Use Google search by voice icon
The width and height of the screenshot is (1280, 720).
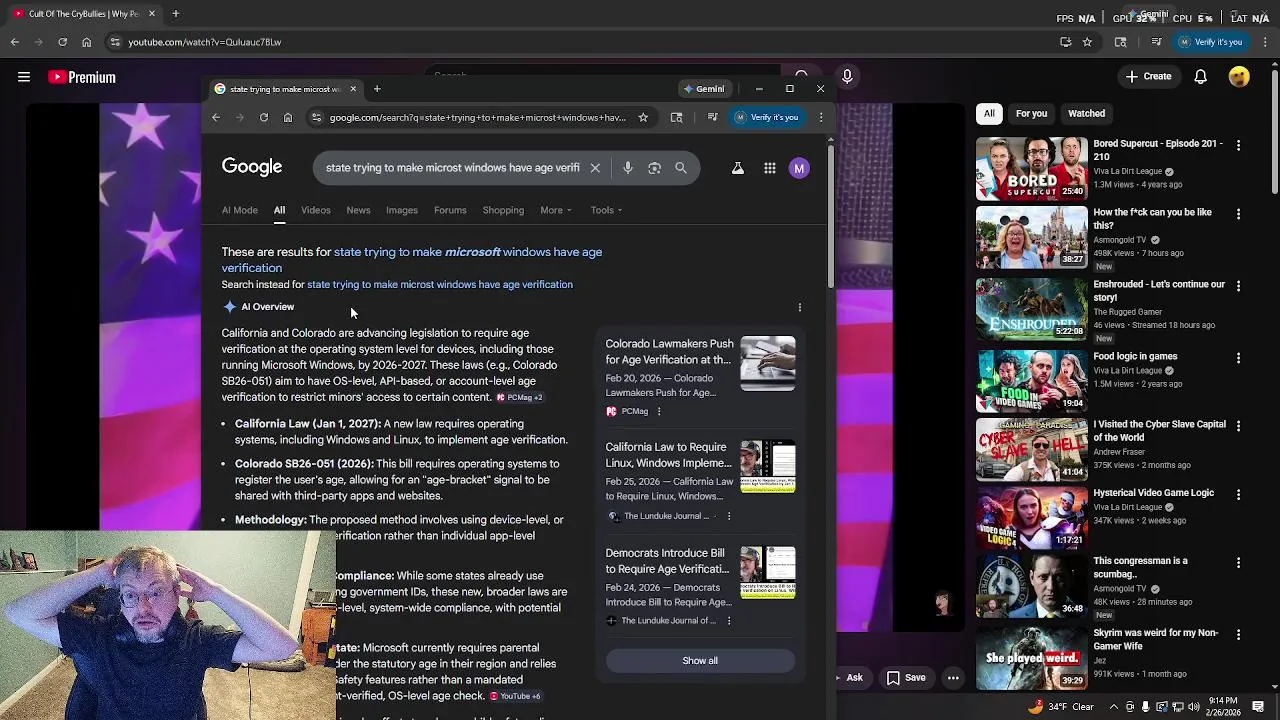pos(628,168)
